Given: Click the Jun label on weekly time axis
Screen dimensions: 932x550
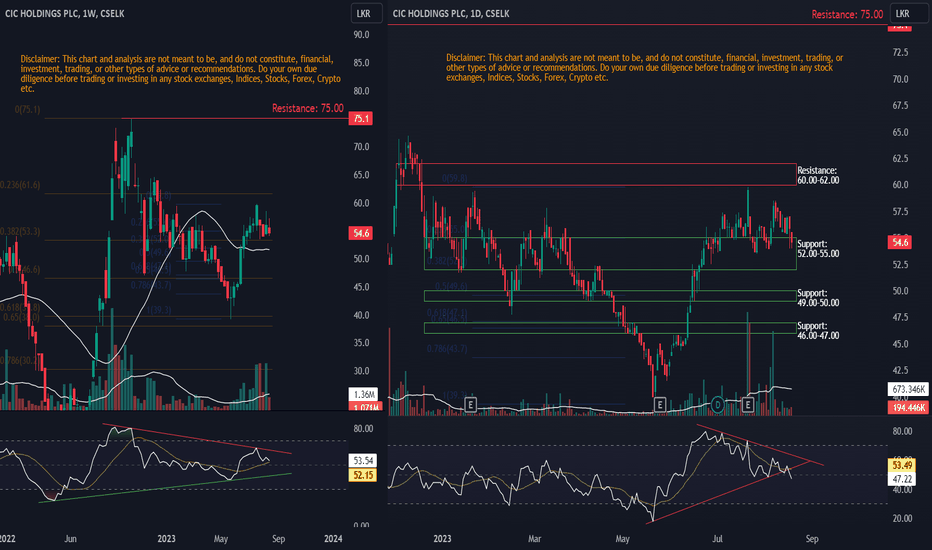Looking at the screenshot, I should tap(70, 539).
